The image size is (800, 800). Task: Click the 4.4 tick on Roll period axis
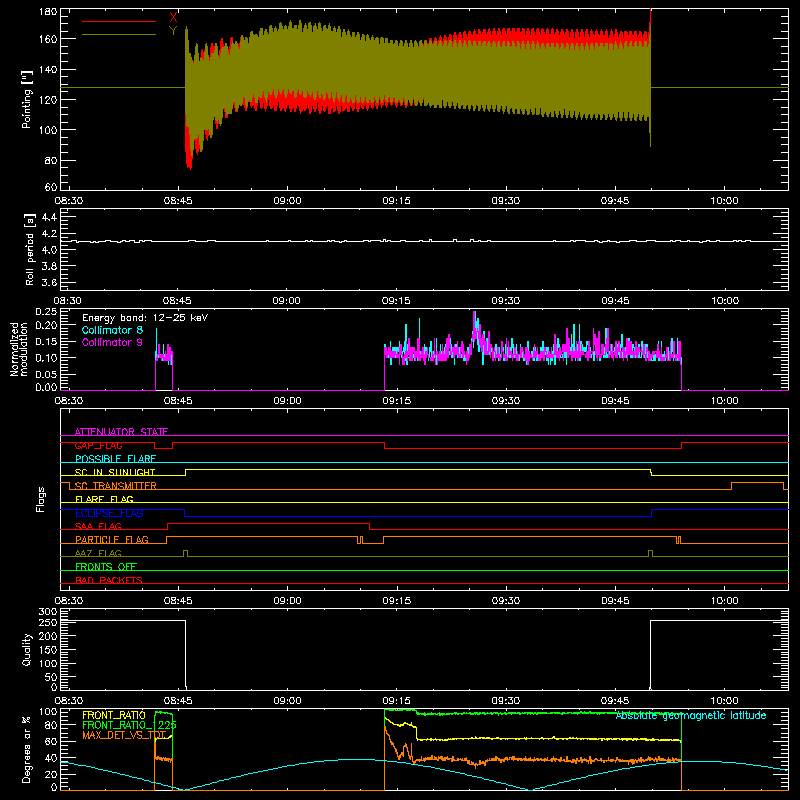tap(49, 217)
